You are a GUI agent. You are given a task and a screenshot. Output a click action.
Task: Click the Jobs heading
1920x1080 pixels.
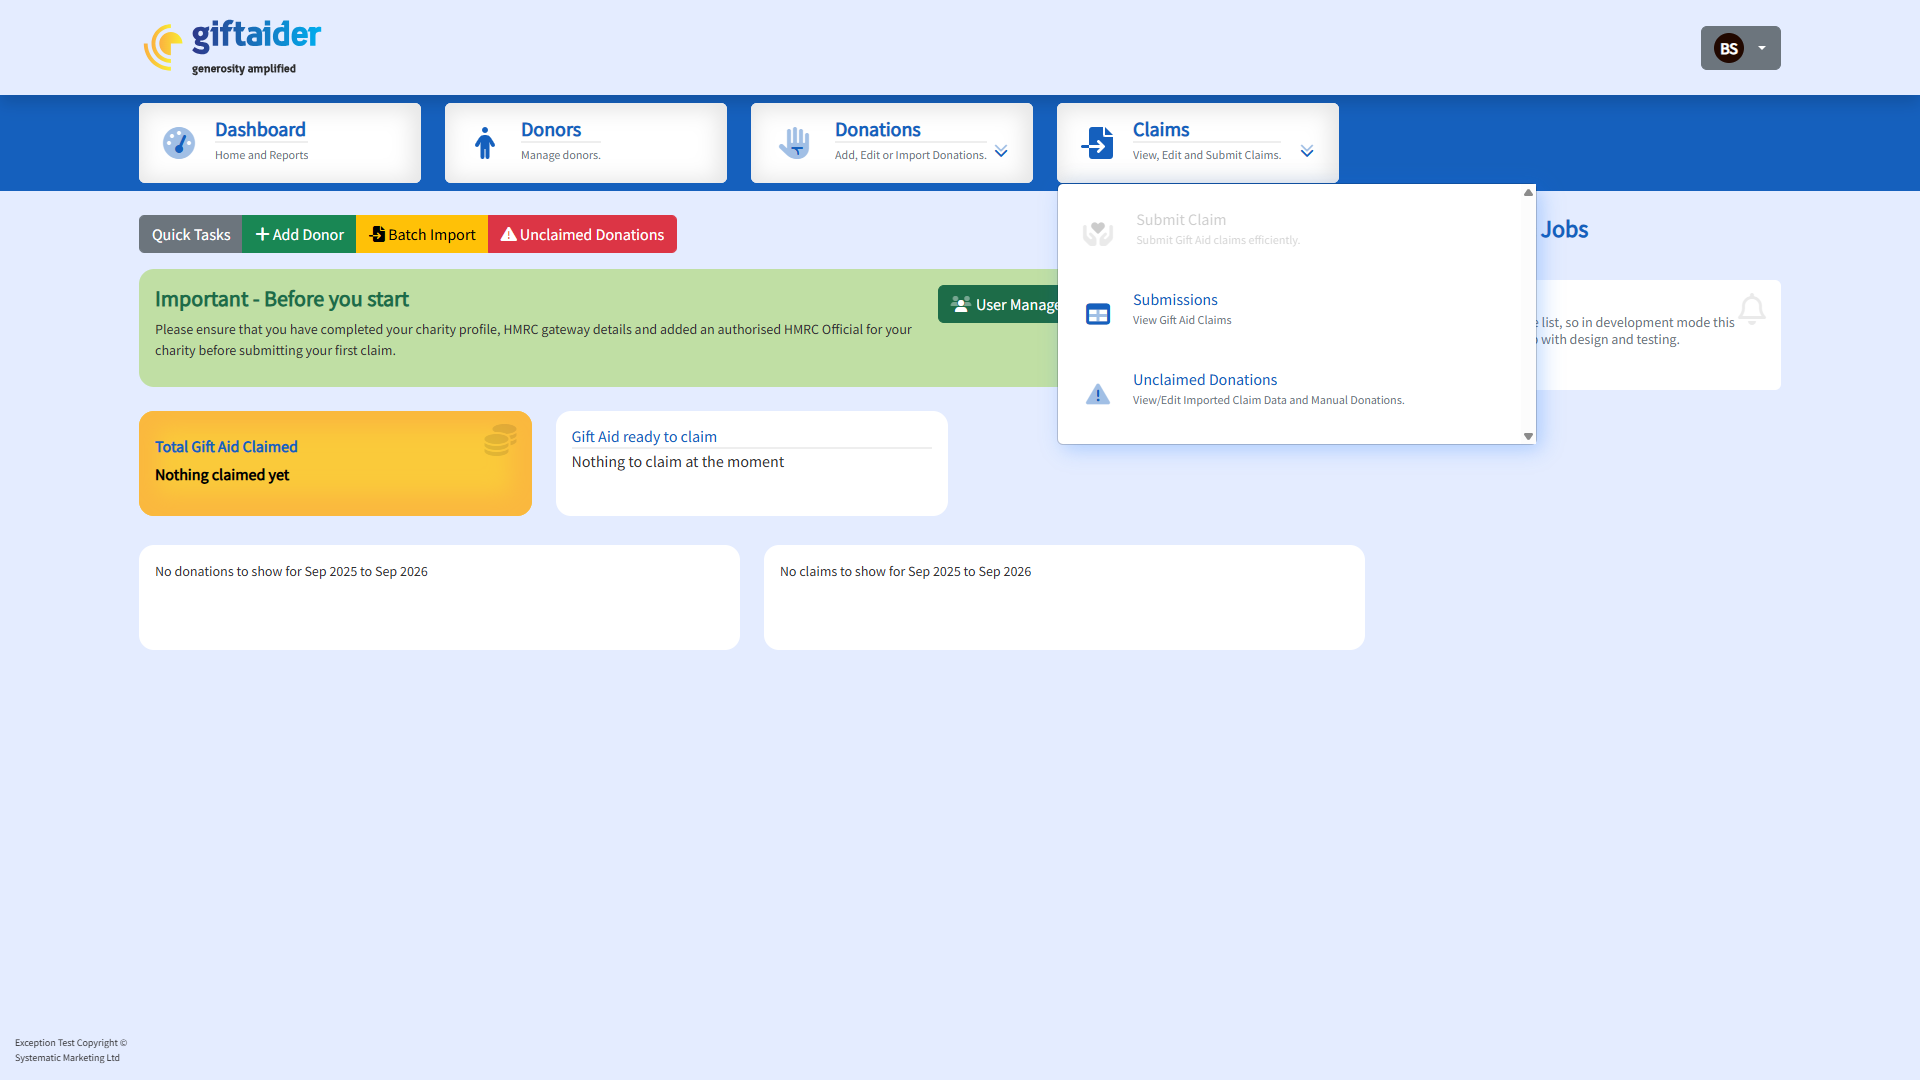[1564, 229]
